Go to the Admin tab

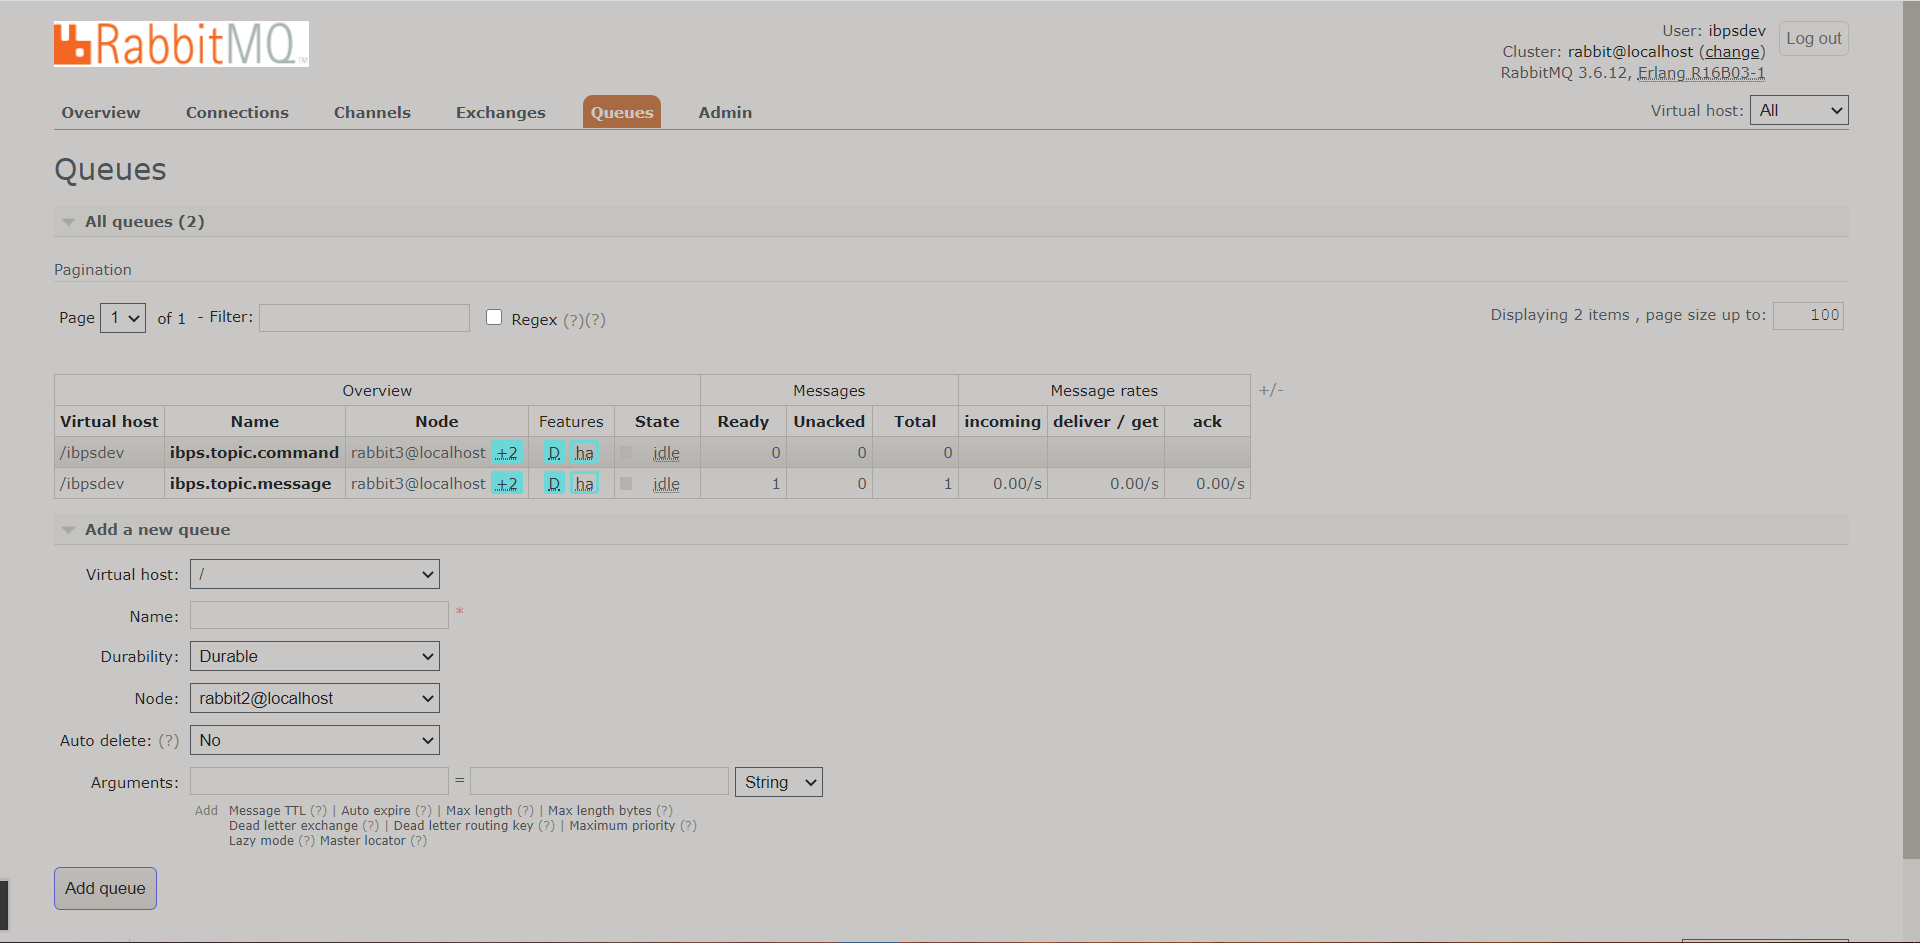click(725, 113)
